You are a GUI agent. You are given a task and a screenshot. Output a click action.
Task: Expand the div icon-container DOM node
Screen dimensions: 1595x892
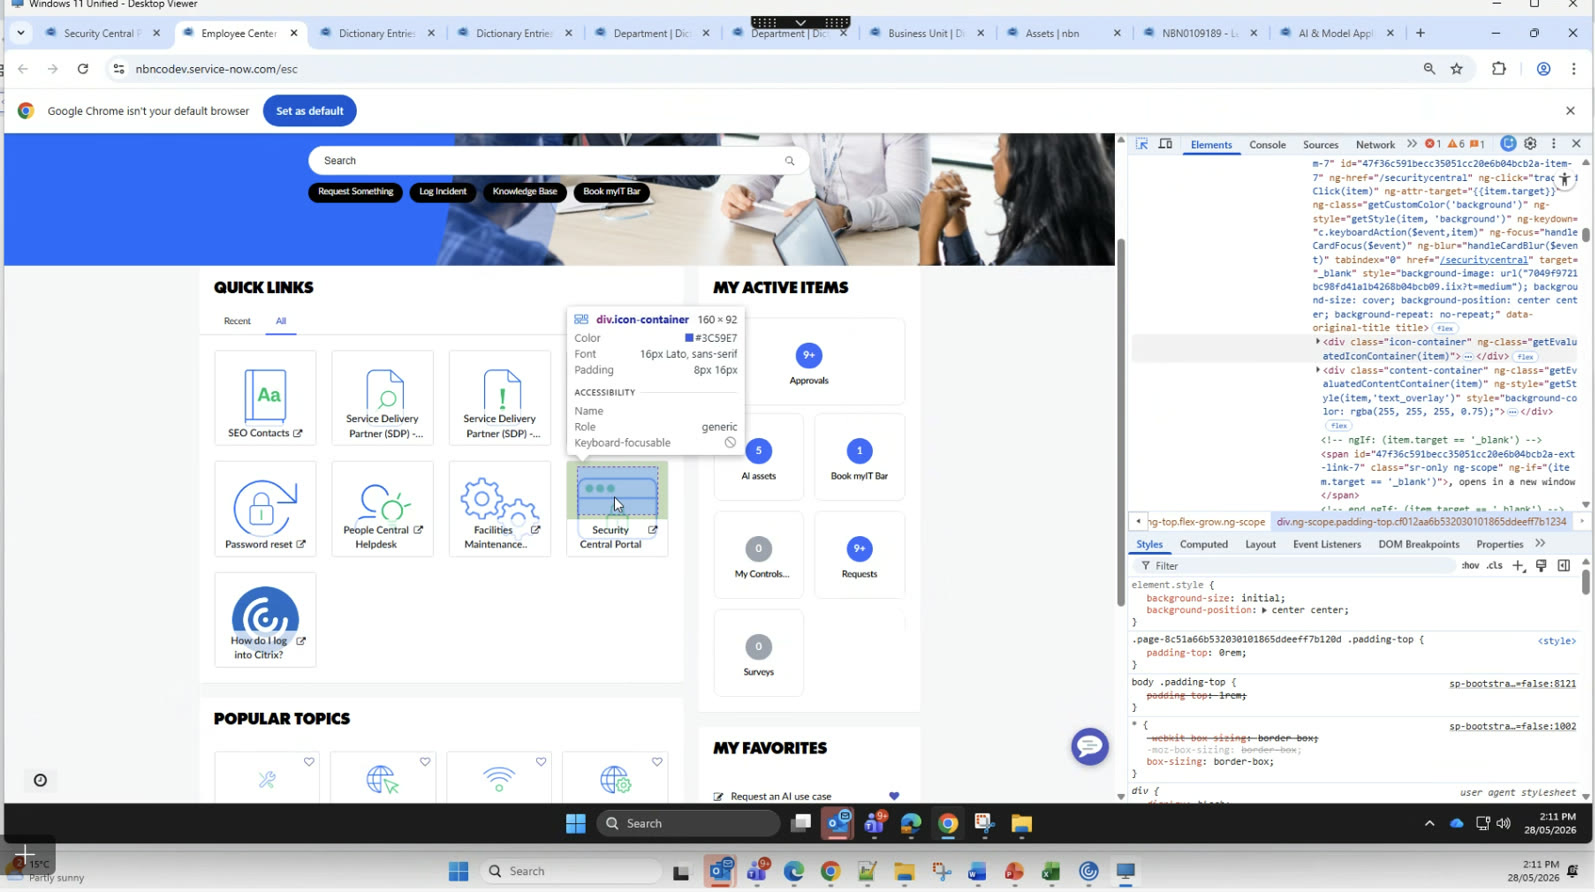click(1318, 342)
